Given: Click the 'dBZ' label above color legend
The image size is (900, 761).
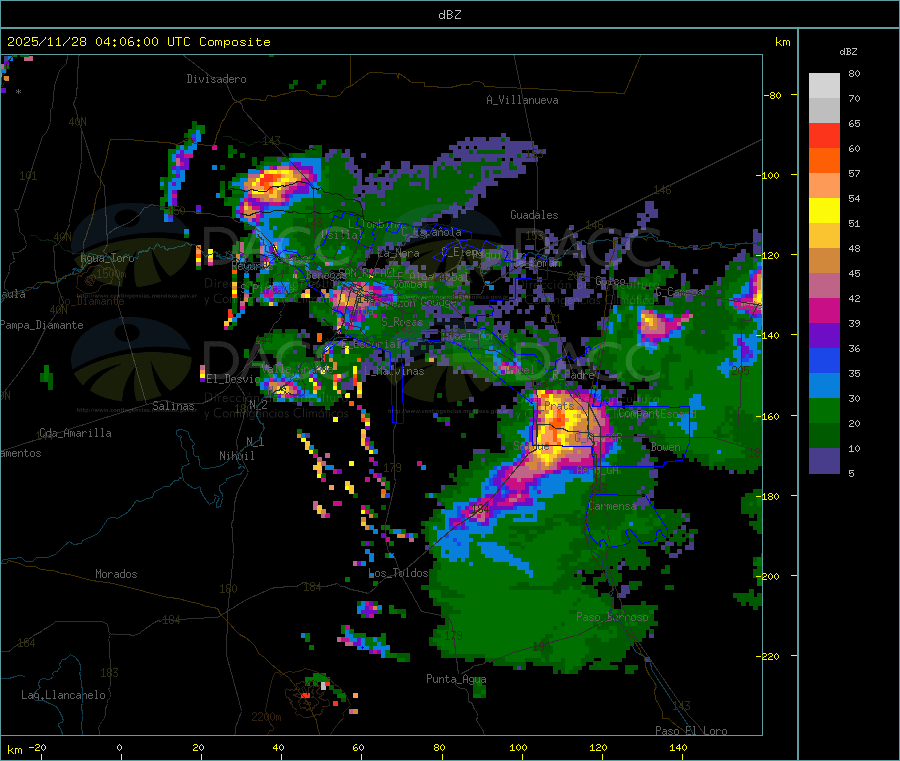Looking at the screenshot, I should tap(848, 52).
